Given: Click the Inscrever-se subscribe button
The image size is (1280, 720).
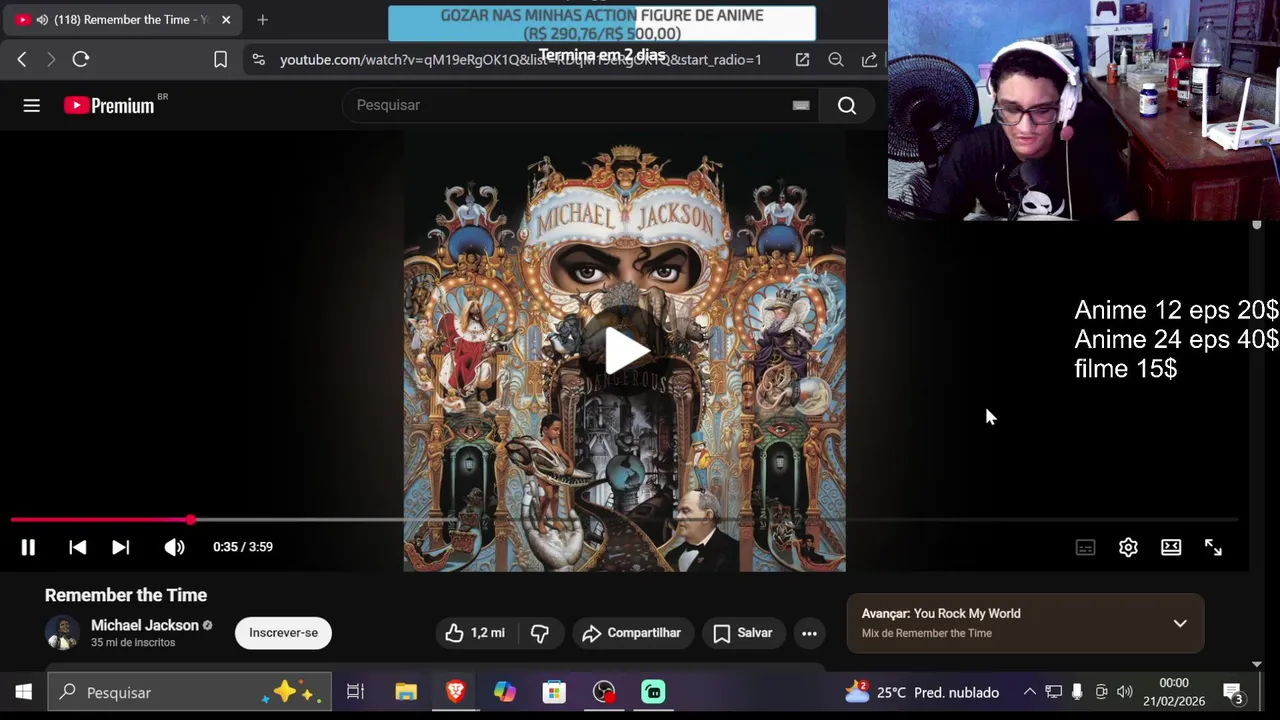Looking at the screenshot, I should [283, 633].
